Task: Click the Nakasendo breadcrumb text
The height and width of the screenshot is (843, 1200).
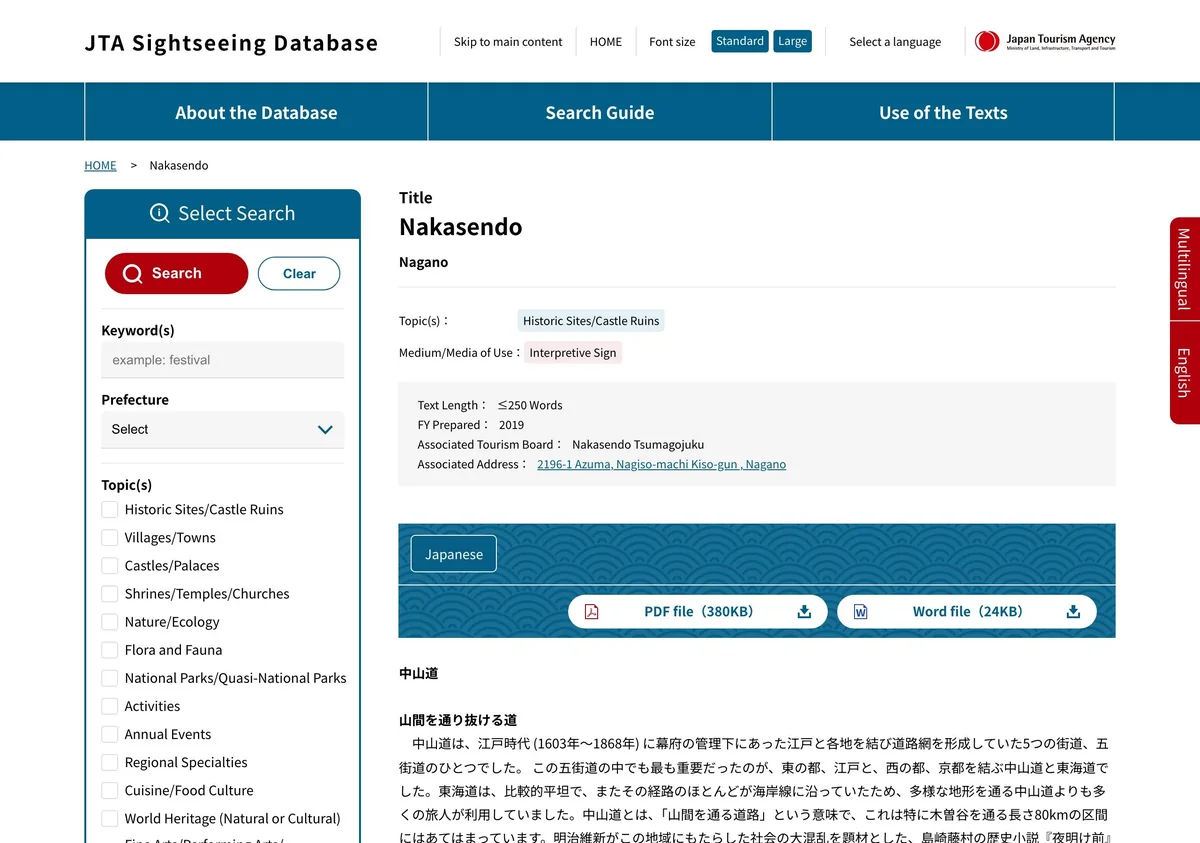Action: coord(179,165)
